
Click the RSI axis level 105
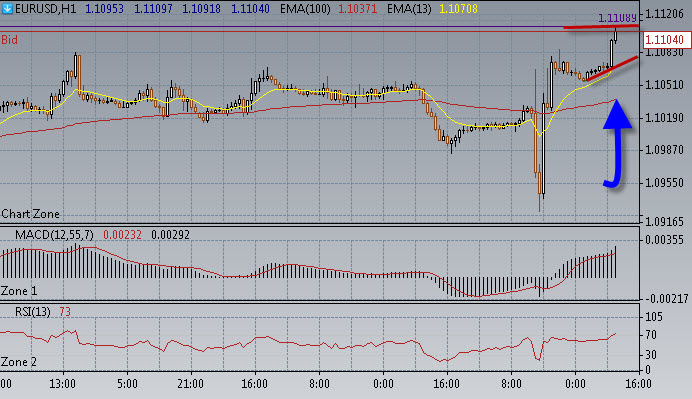[654, 317]
